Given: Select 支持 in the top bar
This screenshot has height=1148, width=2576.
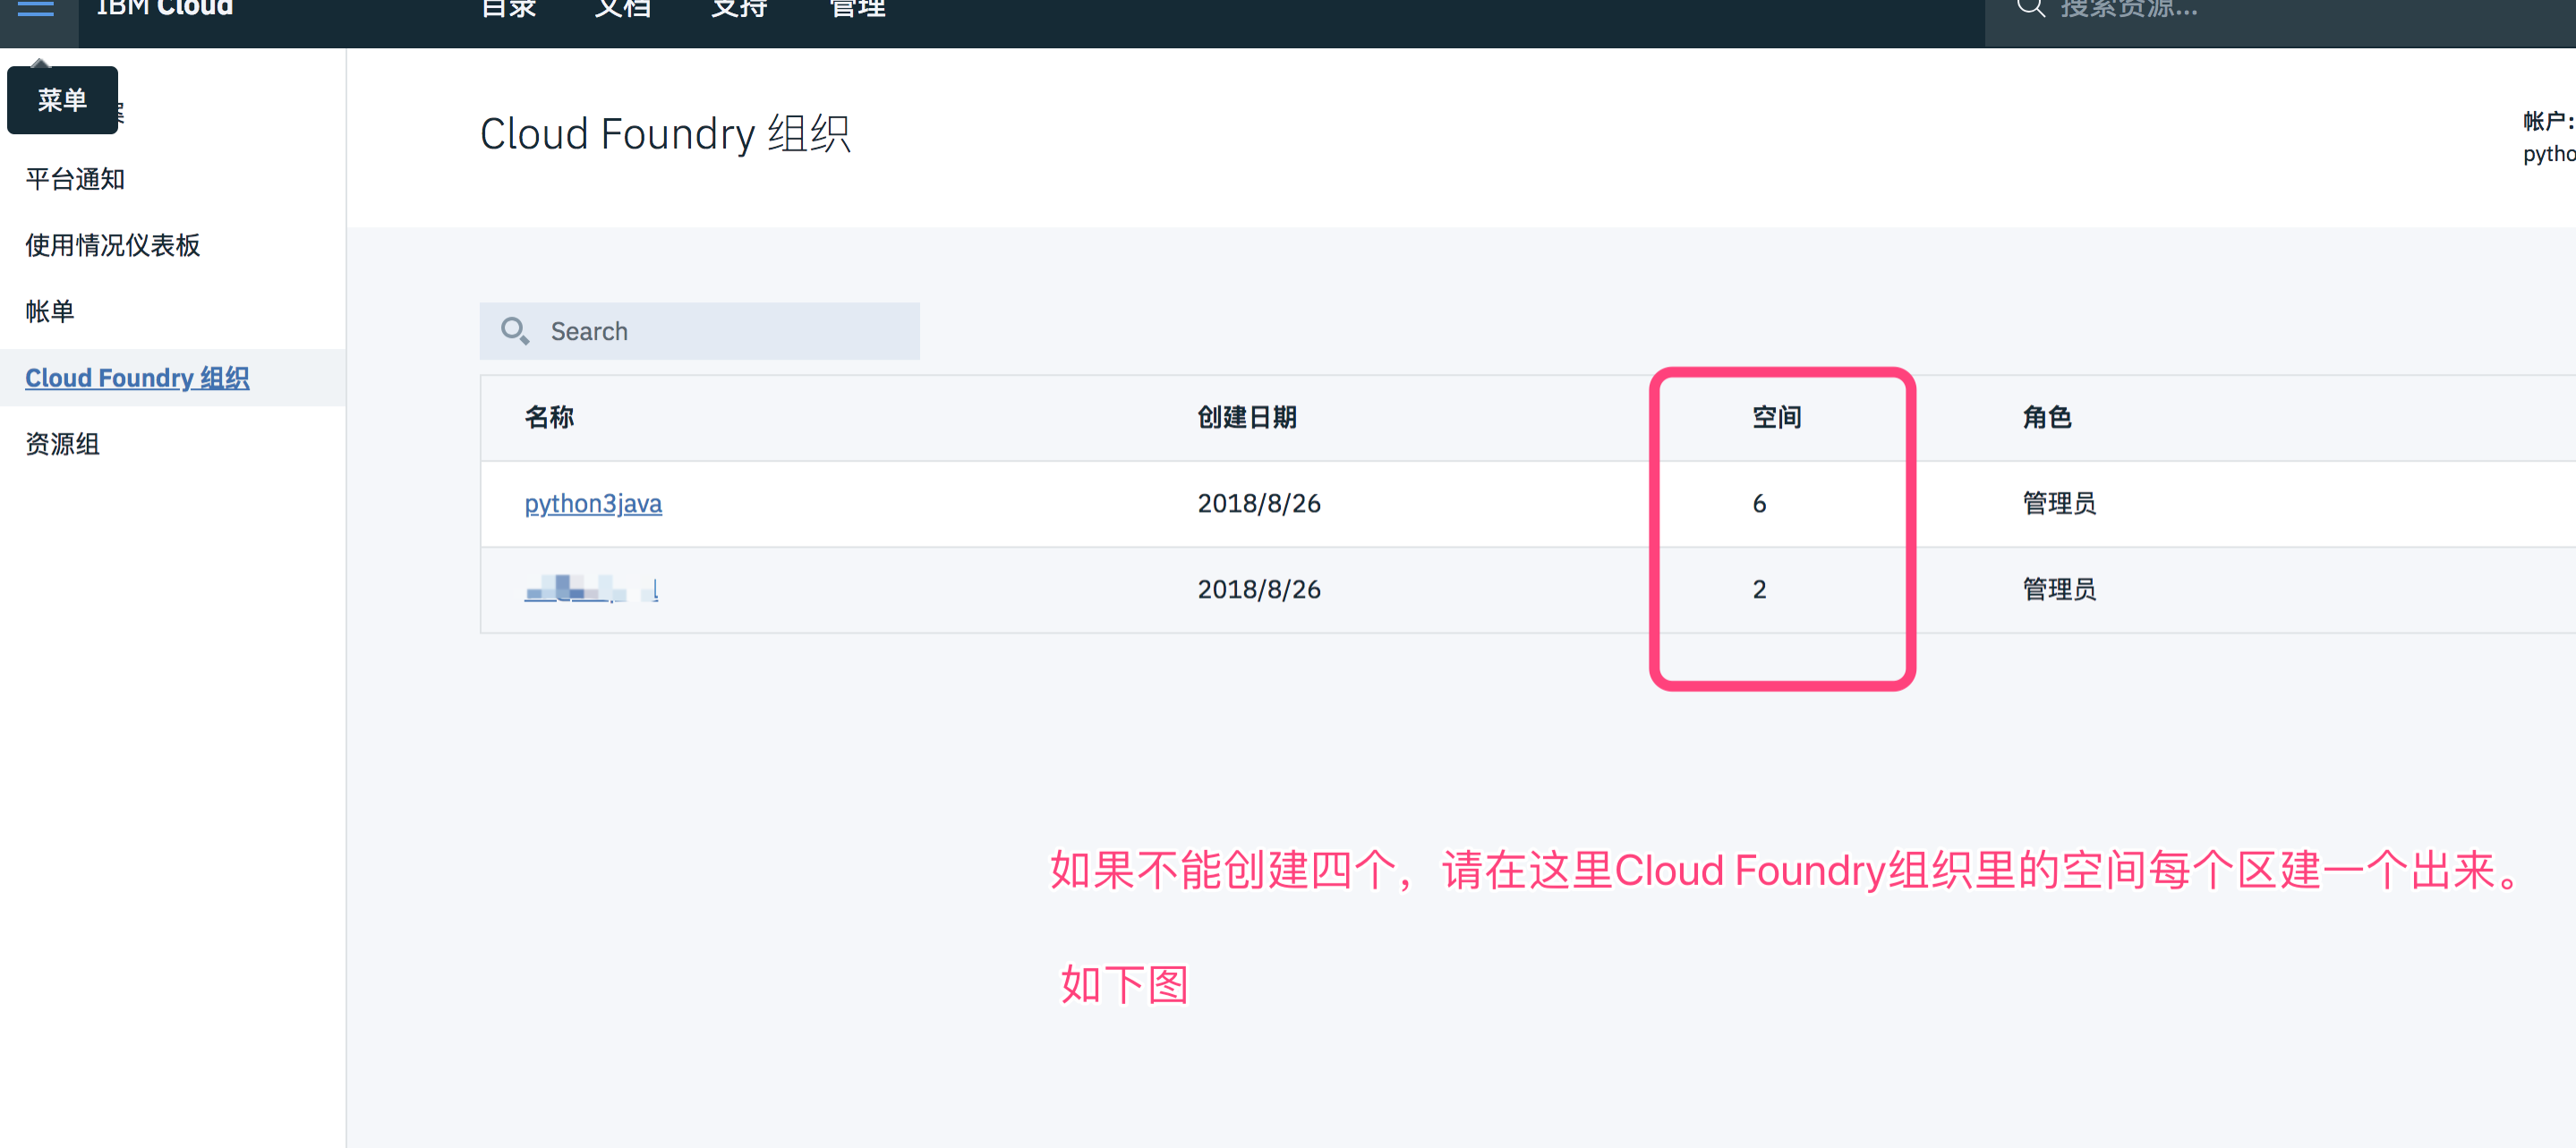Looking at the screenshot, I should (739, 10).
